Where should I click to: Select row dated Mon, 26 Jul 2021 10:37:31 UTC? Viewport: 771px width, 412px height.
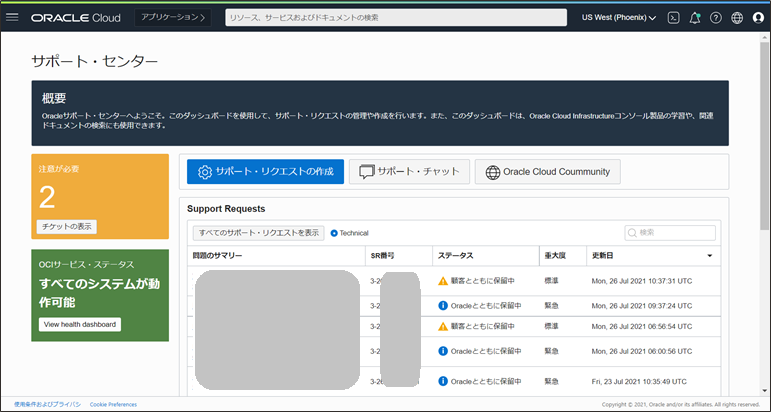click(454, 281)
